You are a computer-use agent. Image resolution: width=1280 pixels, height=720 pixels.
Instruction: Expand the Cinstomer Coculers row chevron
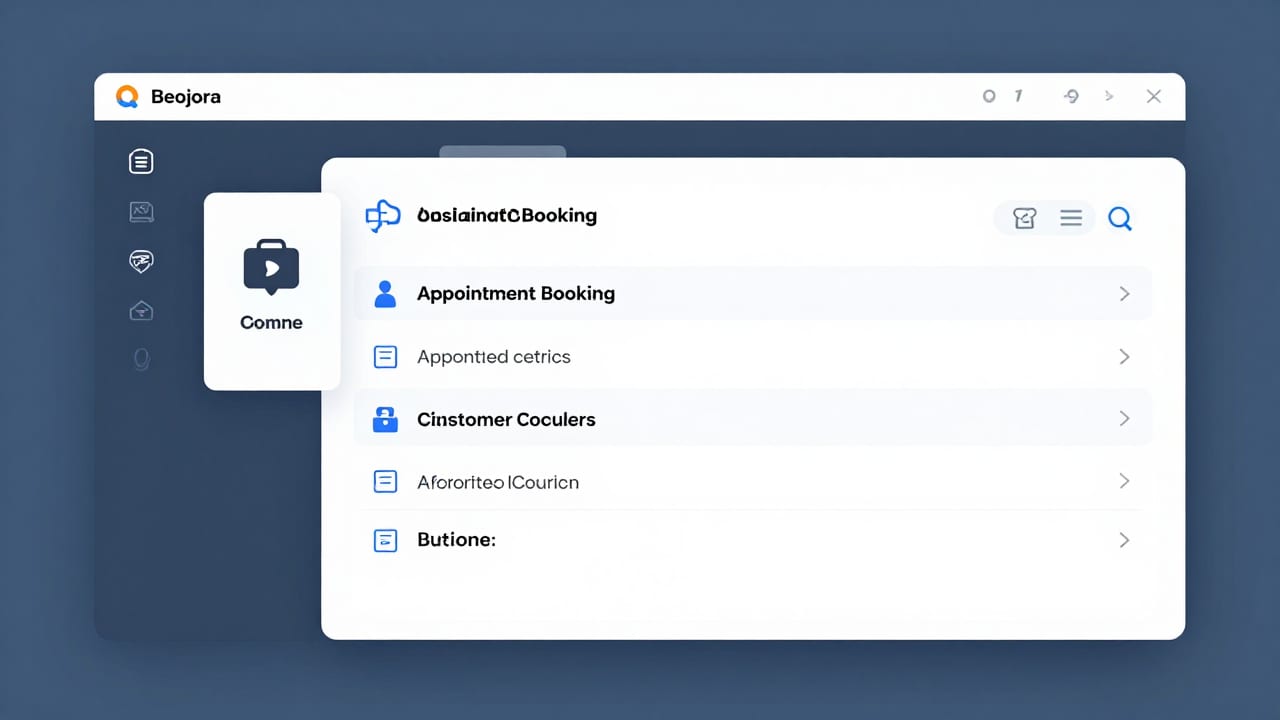click(x=1124, y=419)
